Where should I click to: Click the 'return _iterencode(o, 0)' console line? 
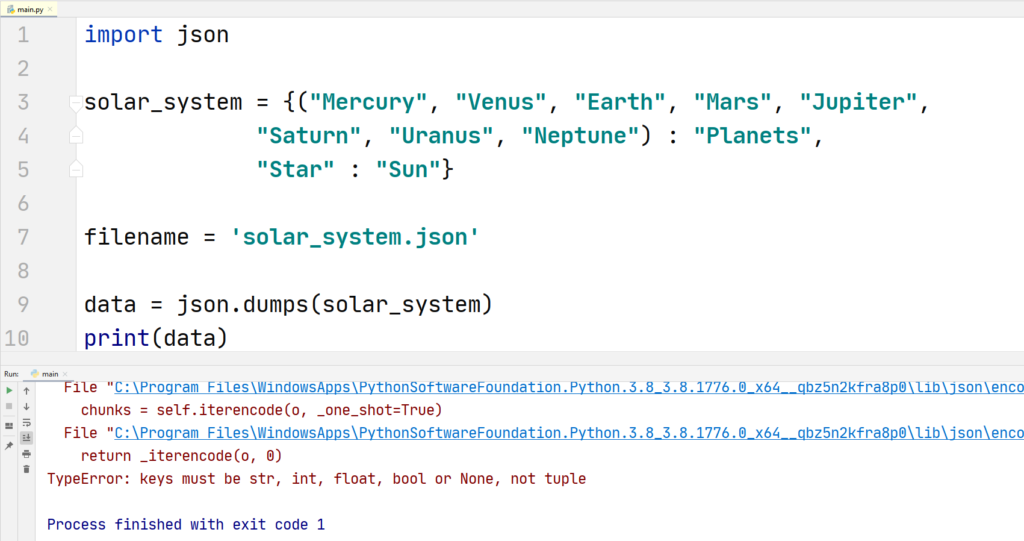click(182, 456)
